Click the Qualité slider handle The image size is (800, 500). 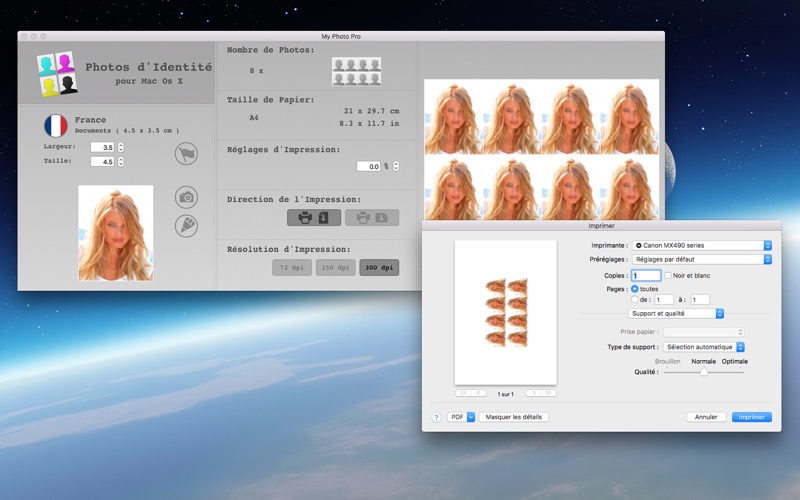coord(704,372)
